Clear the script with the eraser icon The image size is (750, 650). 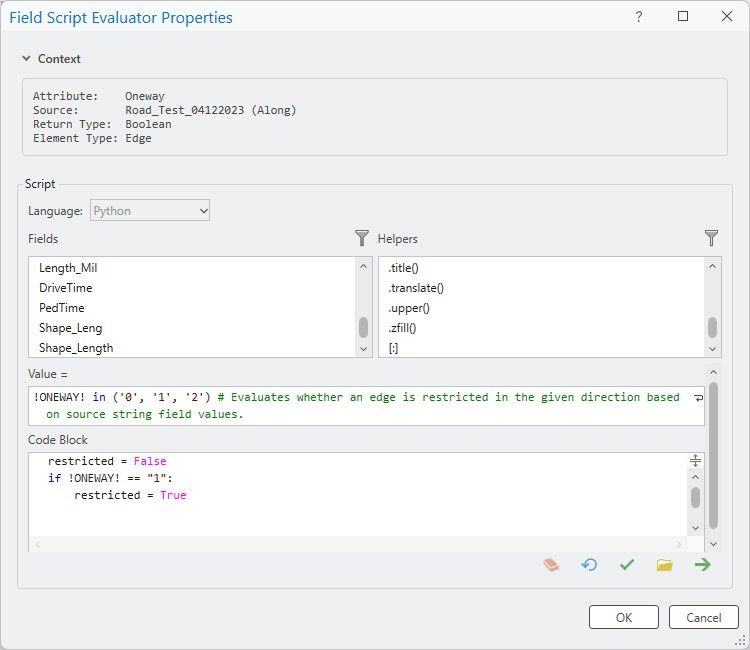551,565
